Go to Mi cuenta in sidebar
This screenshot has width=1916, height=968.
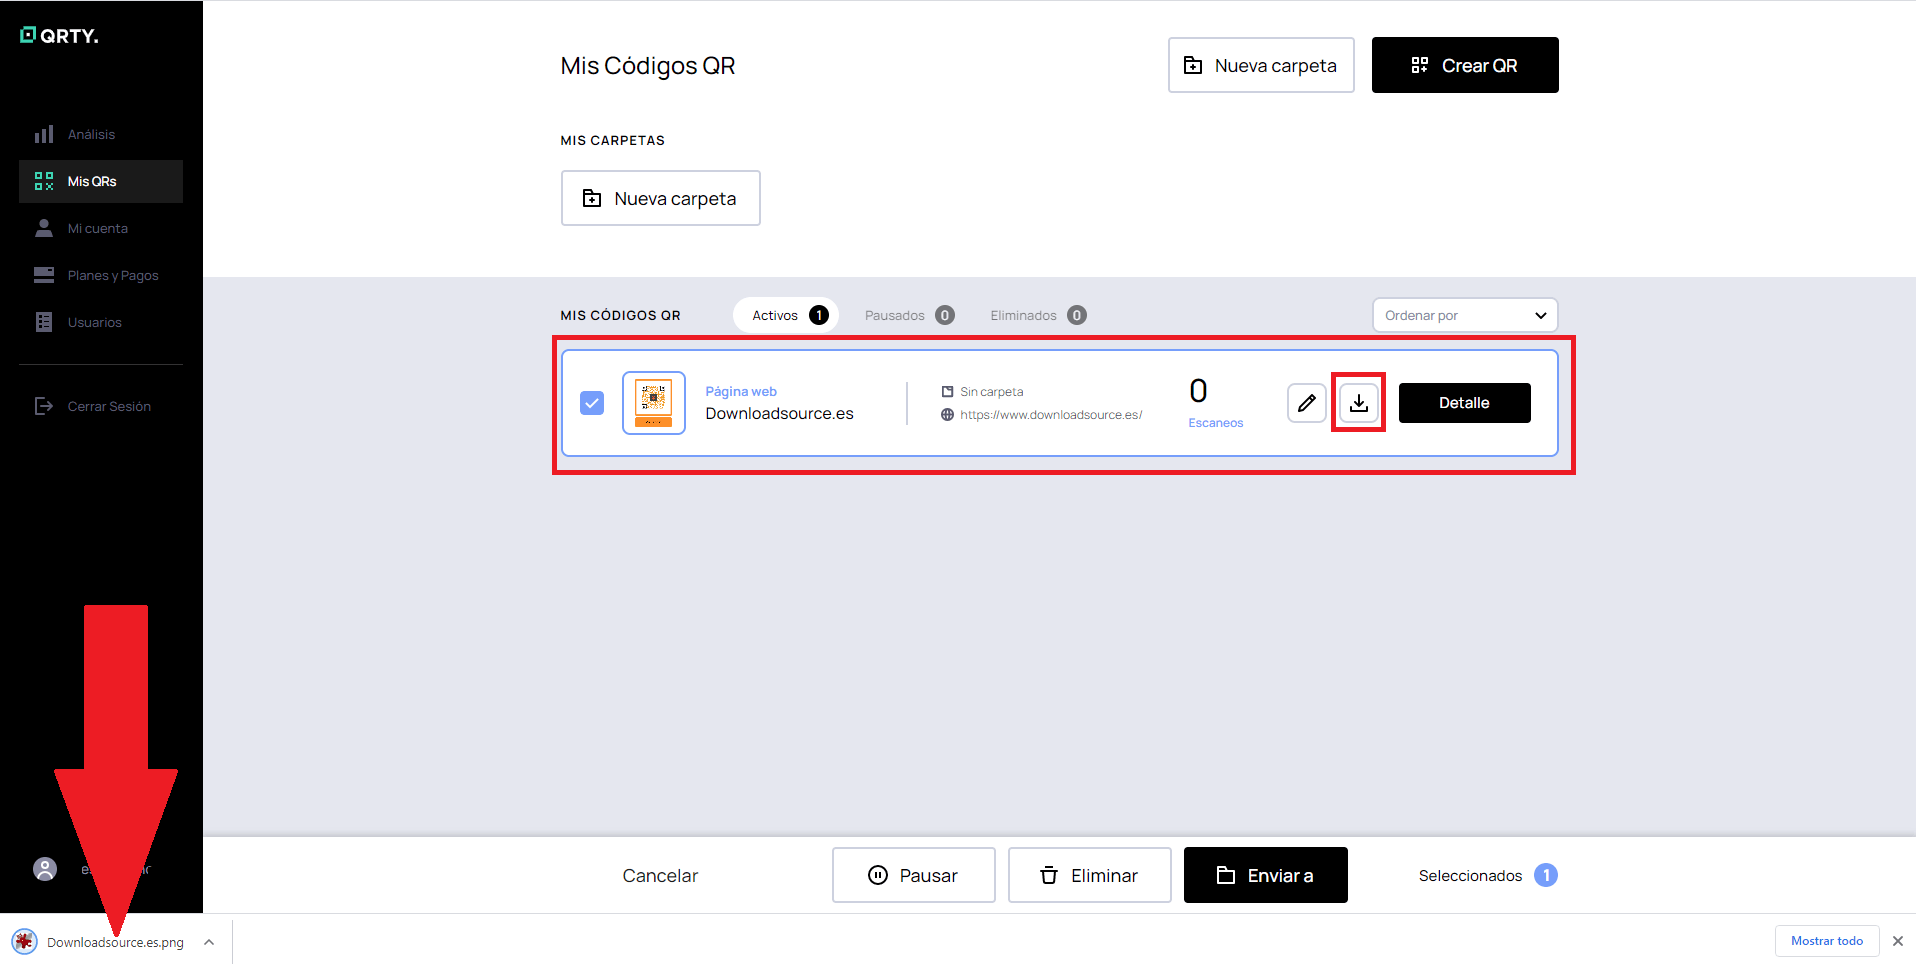[100, 228]
